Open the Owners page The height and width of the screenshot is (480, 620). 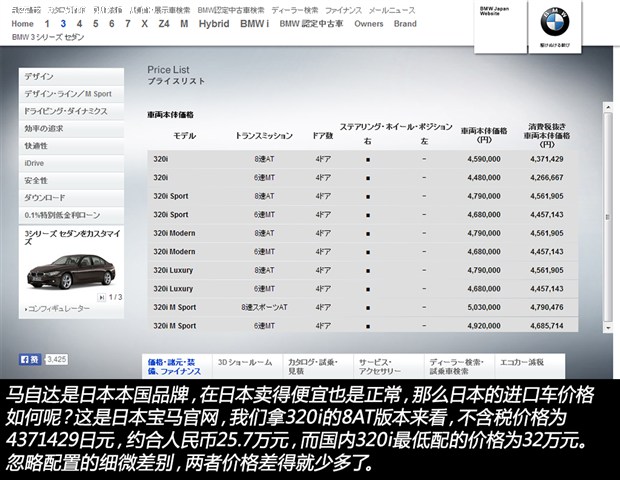368,23
